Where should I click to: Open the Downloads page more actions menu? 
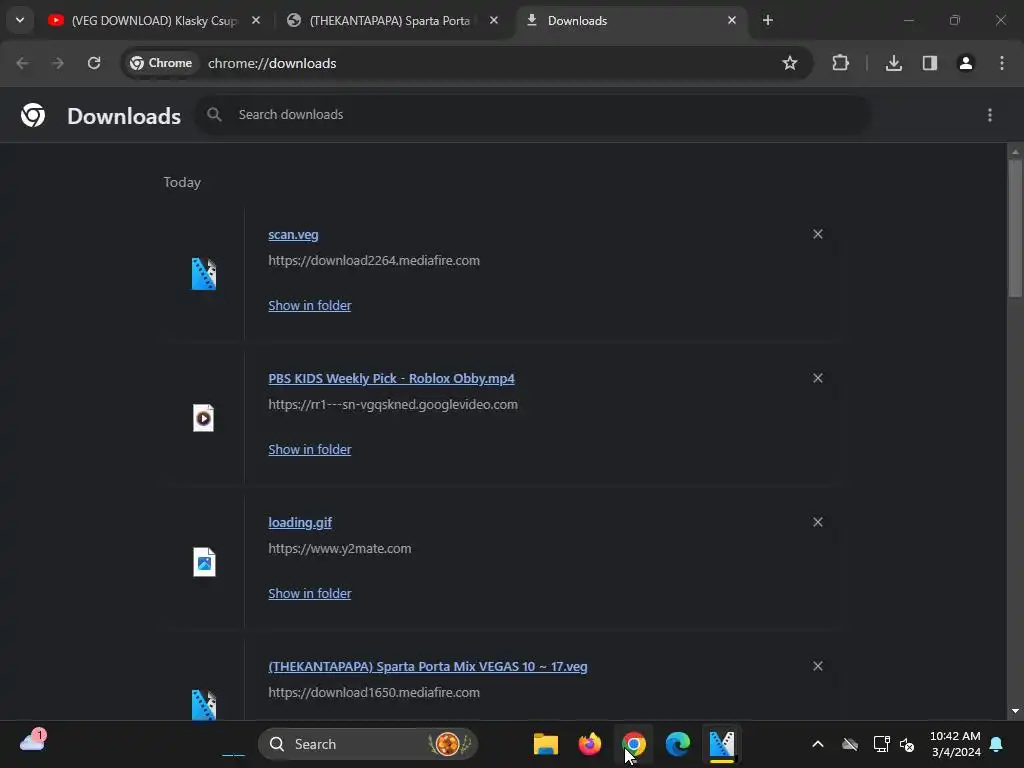pyautogui.click(x=990, y=115)
